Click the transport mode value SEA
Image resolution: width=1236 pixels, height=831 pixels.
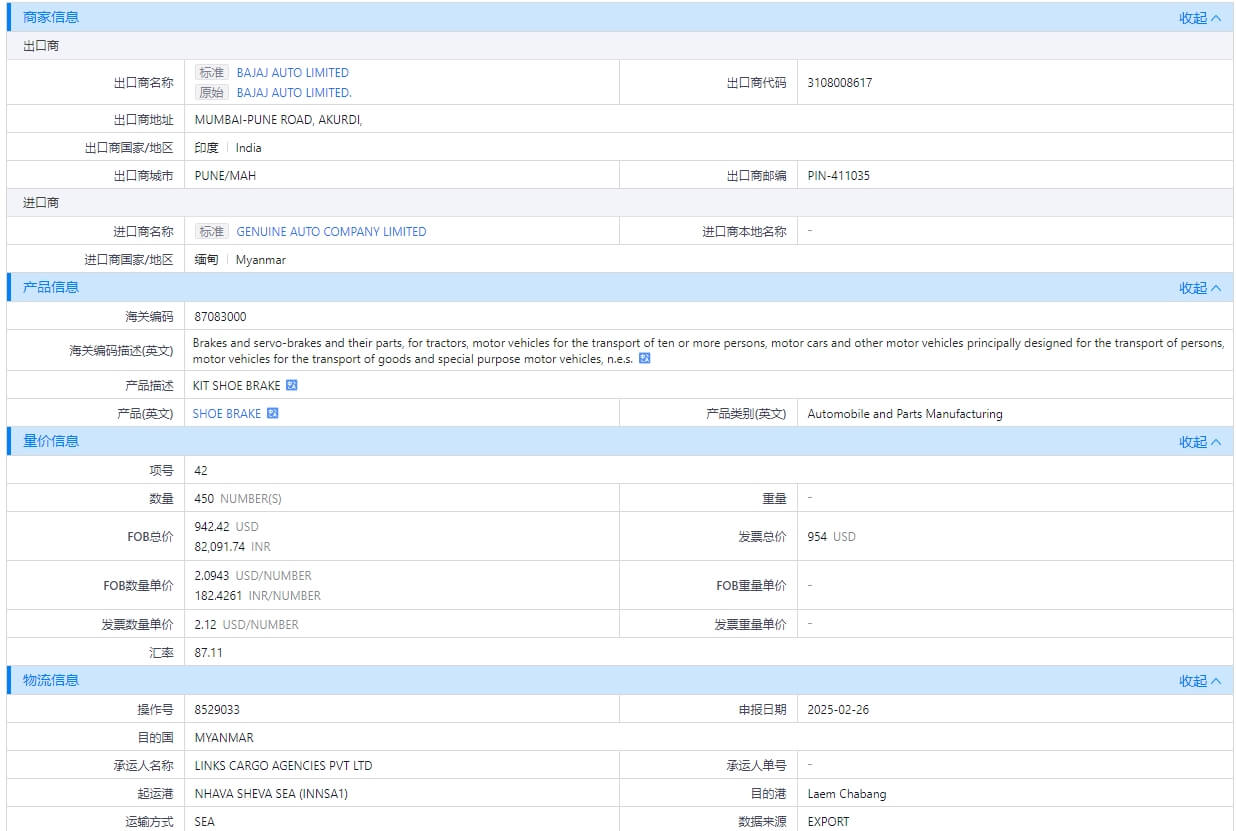tap(205, 822)
